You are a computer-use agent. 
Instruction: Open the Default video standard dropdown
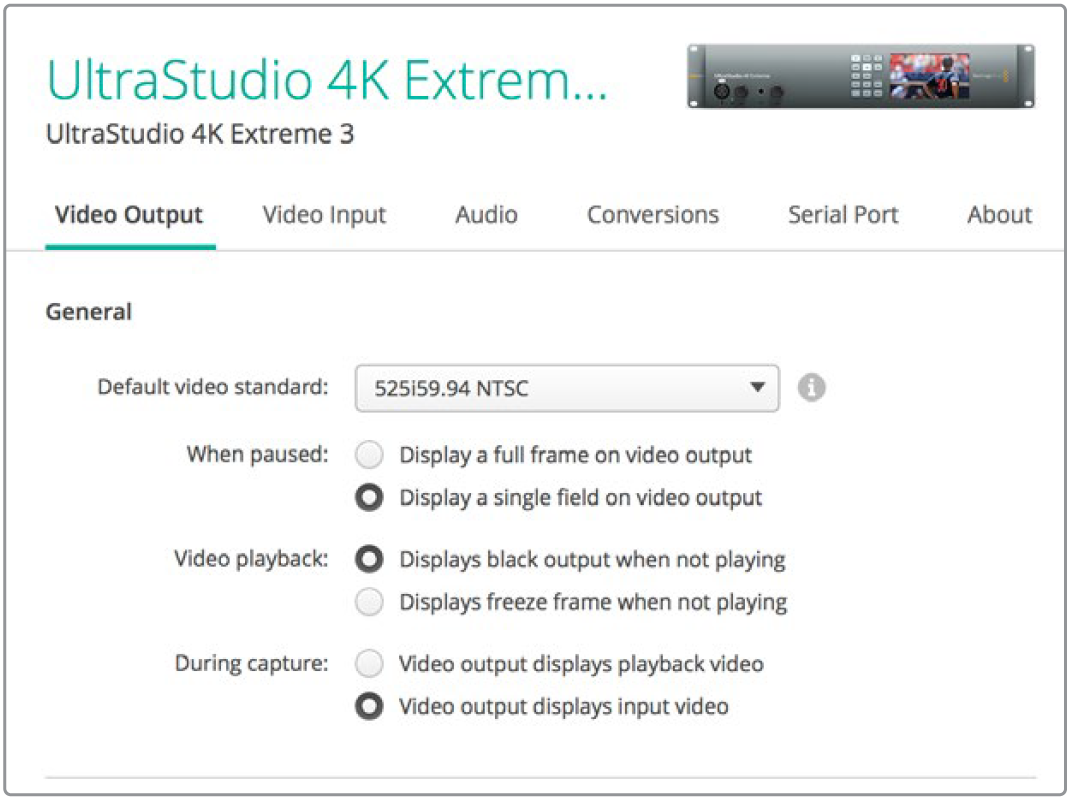point(566,388)
